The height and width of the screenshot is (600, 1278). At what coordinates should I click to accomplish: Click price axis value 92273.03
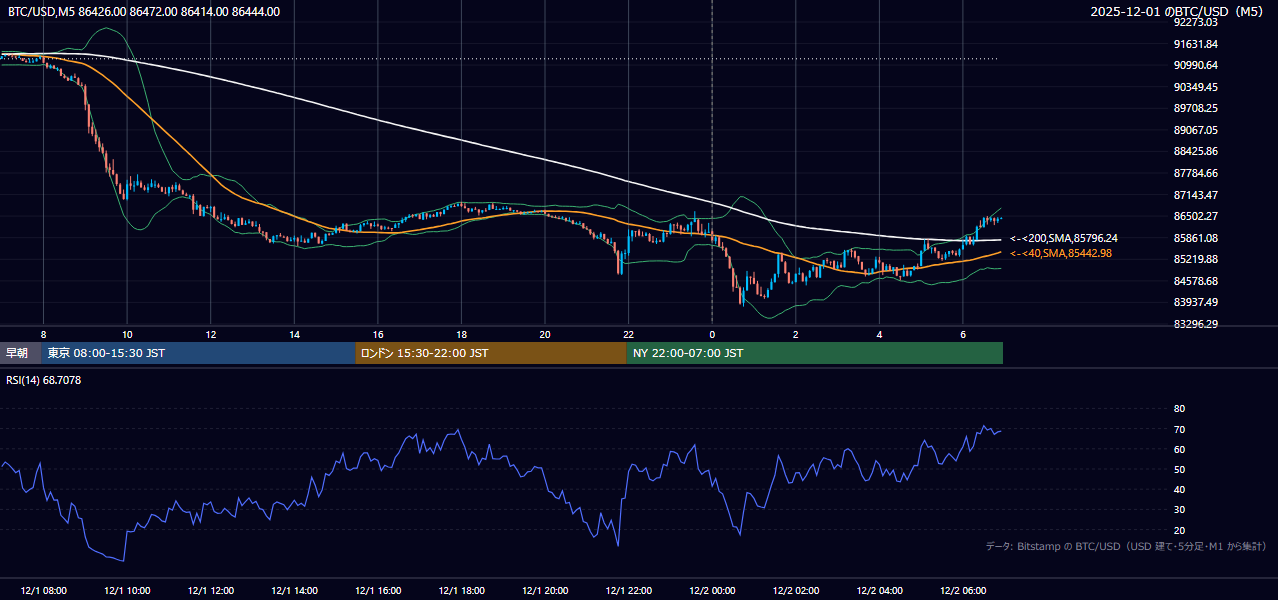(1195, 22)
